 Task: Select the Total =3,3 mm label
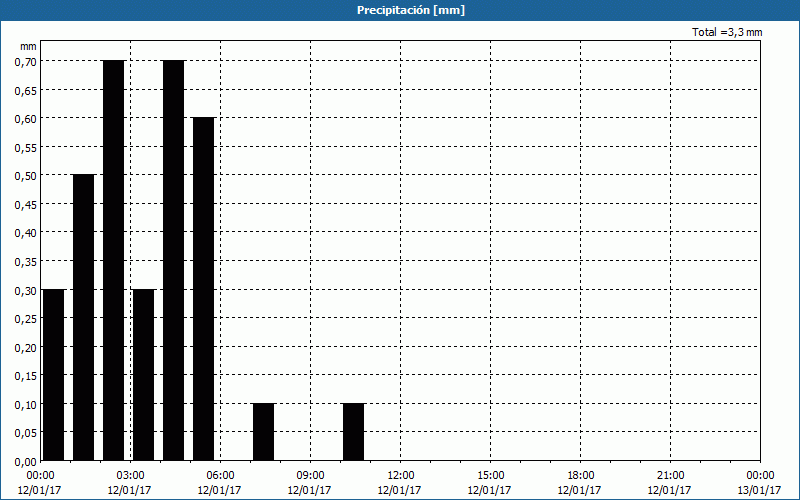[727, 32]
